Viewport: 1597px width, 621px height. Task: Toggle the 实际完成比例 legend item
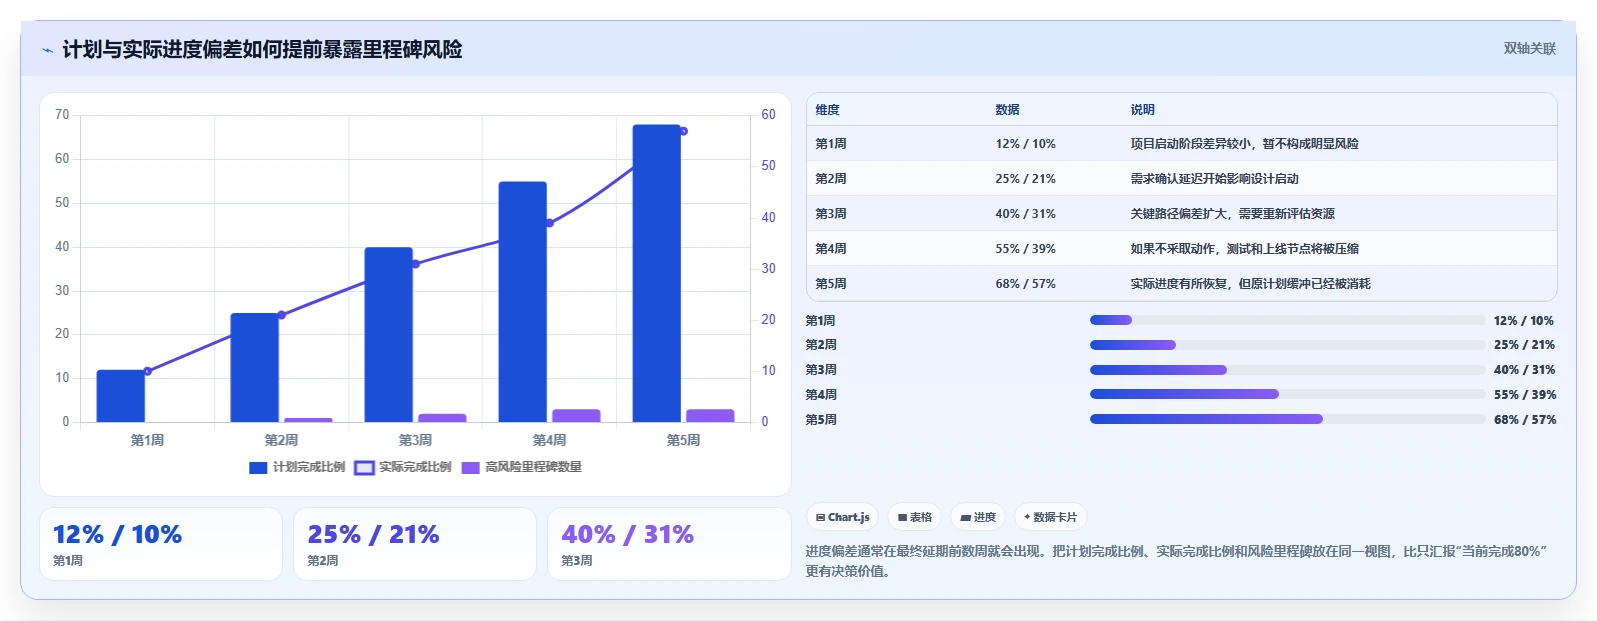pos(403,467)
